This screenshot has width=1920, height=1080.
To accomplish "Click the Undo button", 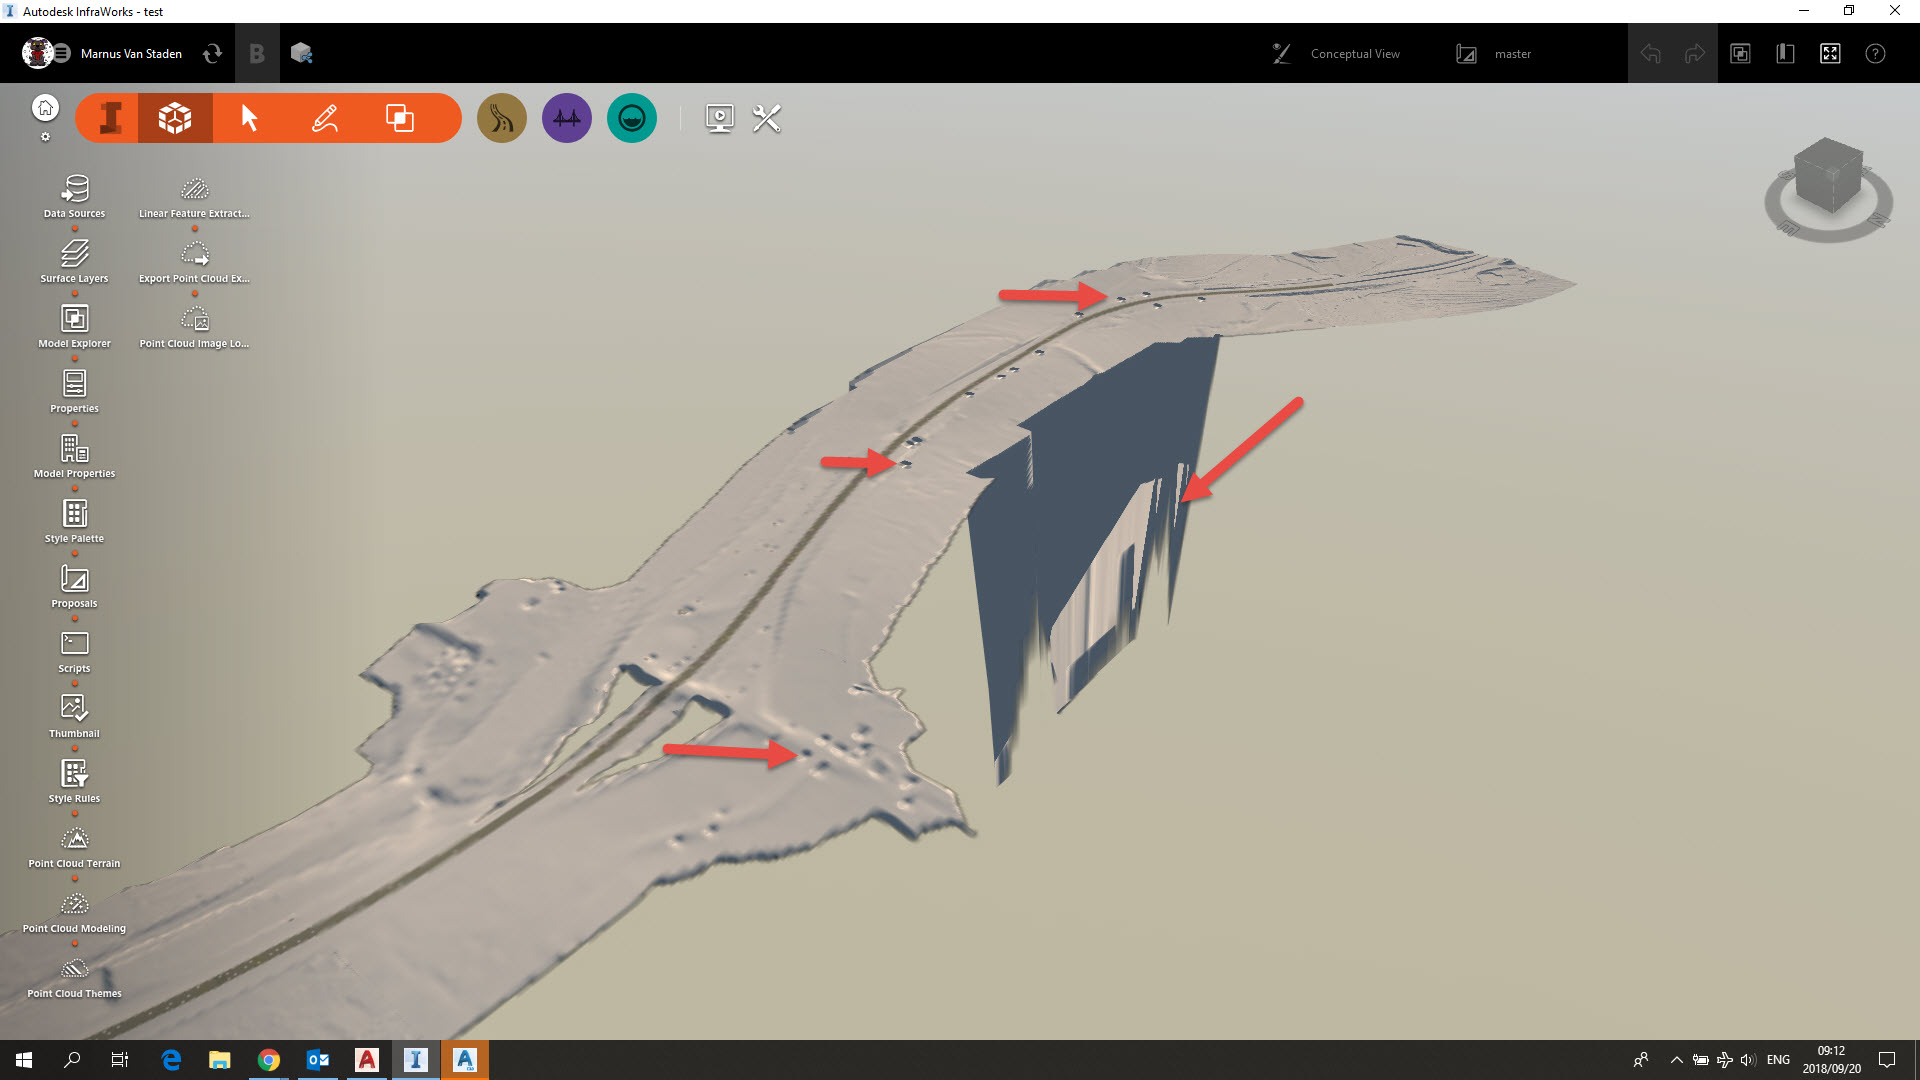I will point(1650,53).
